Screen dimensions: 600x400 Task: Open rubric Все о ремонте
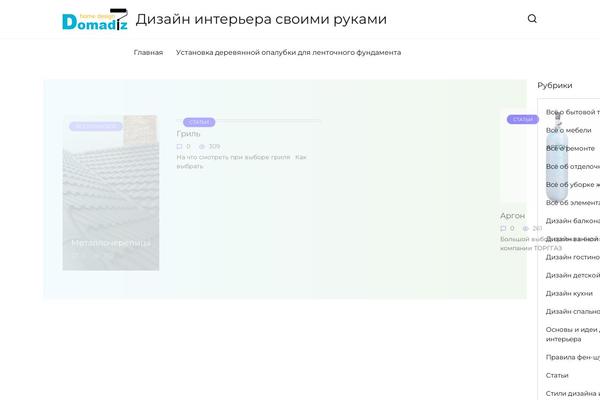[570, 148]
